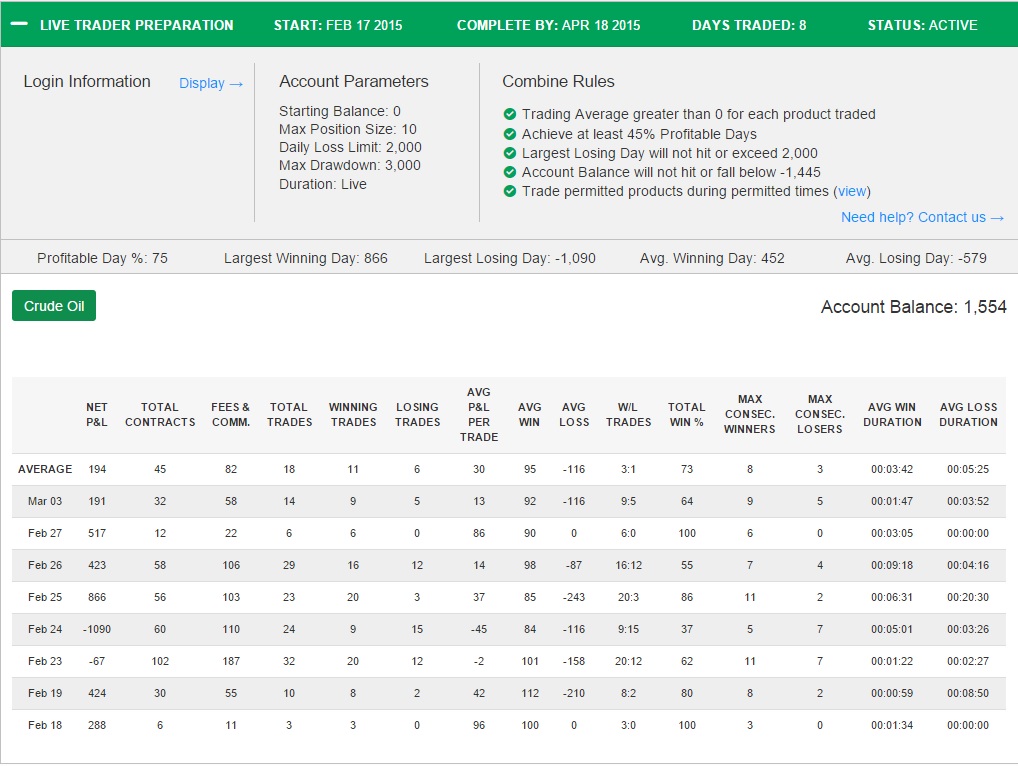Click the Daily Loss Limit: 2,000 parameter
1018x766 pixels.
[x=350, y=147]
